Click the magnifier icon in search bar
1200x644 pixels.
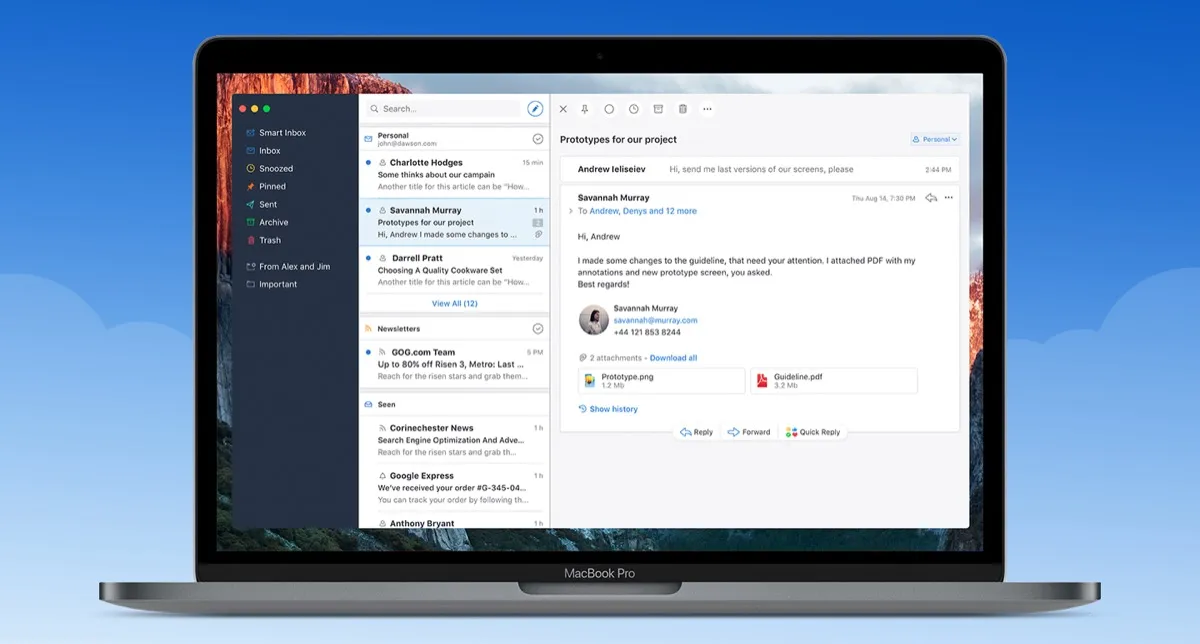(x=374, y=109)
